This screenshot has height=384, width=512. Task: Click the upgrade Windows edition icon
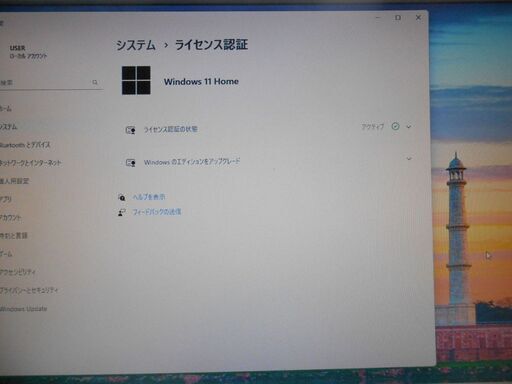coord(130,163)
